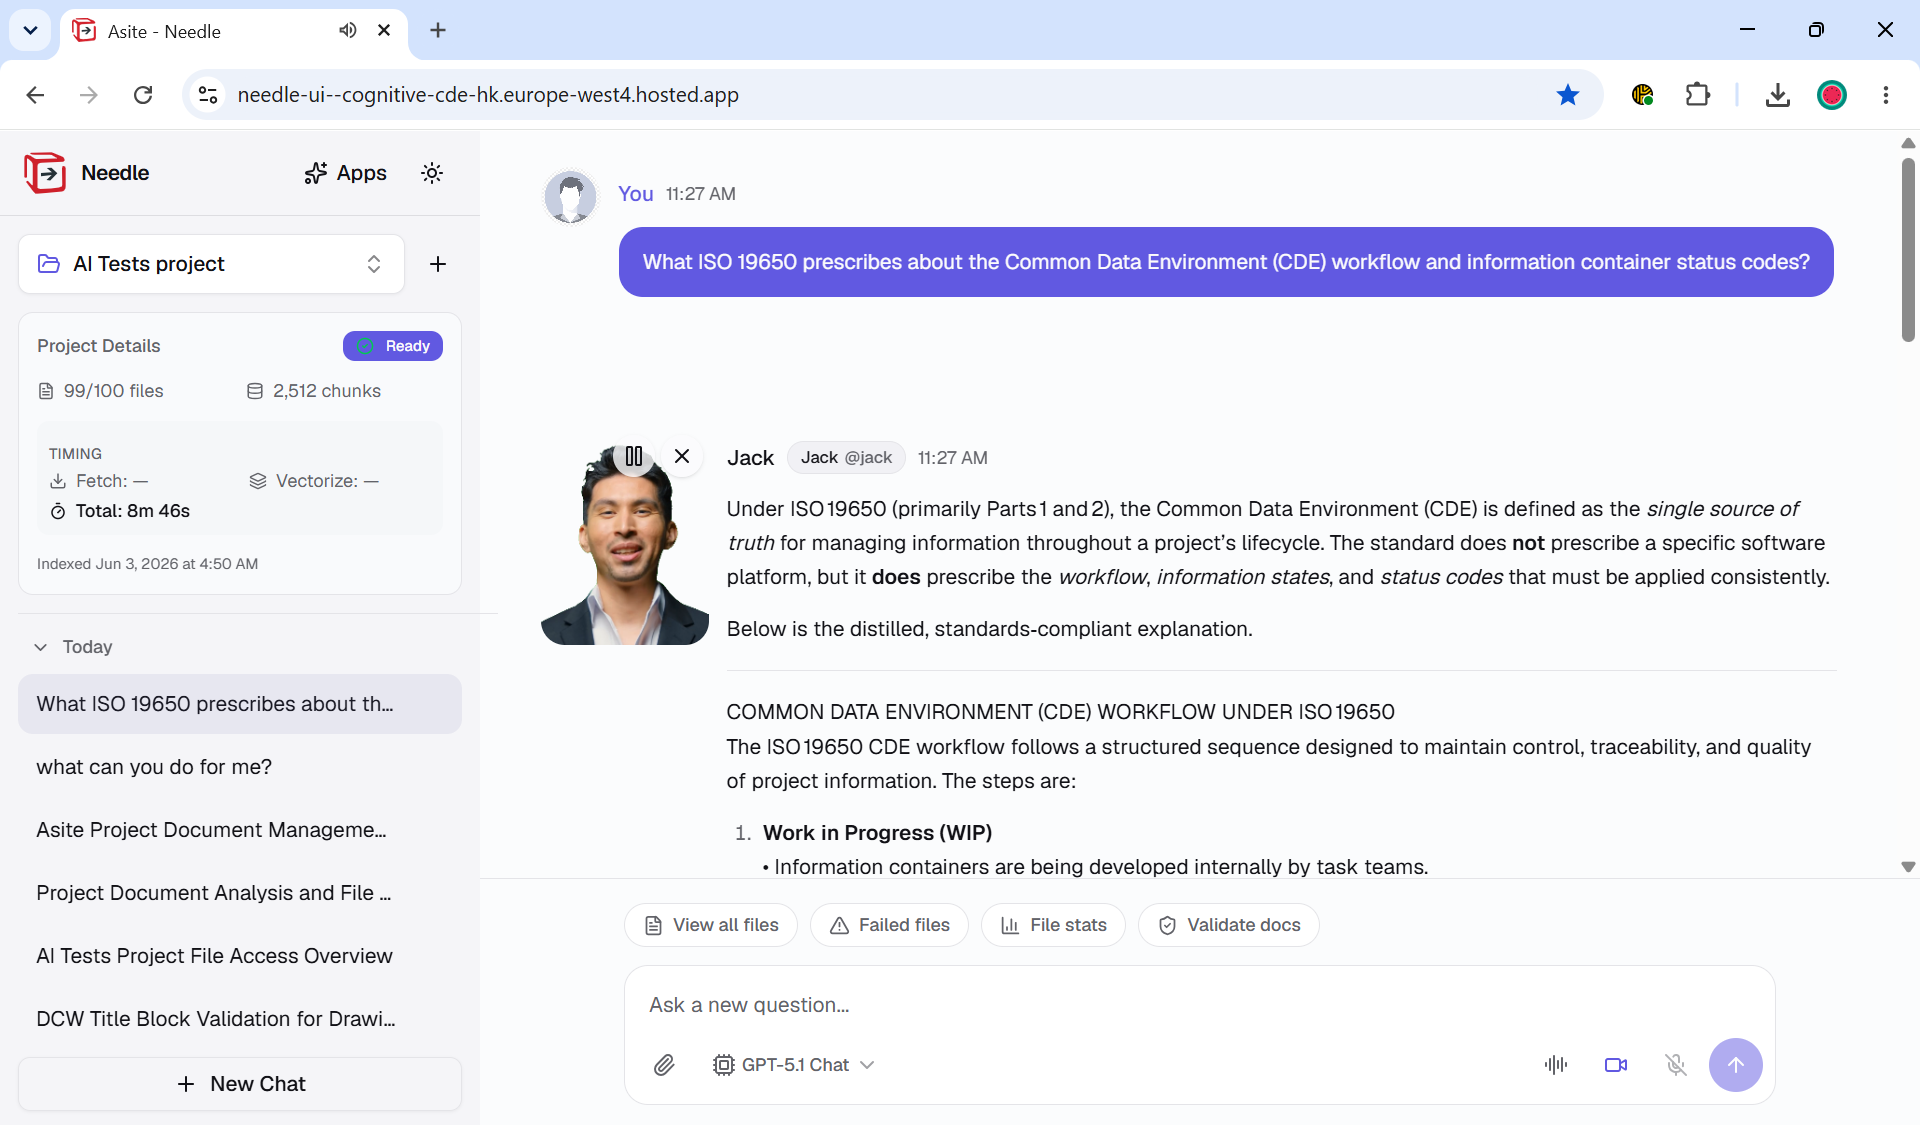Viewport: 1920px width, 1125px height.
Task: Click the voice waveform icon
Action: click(1556, 1065)
